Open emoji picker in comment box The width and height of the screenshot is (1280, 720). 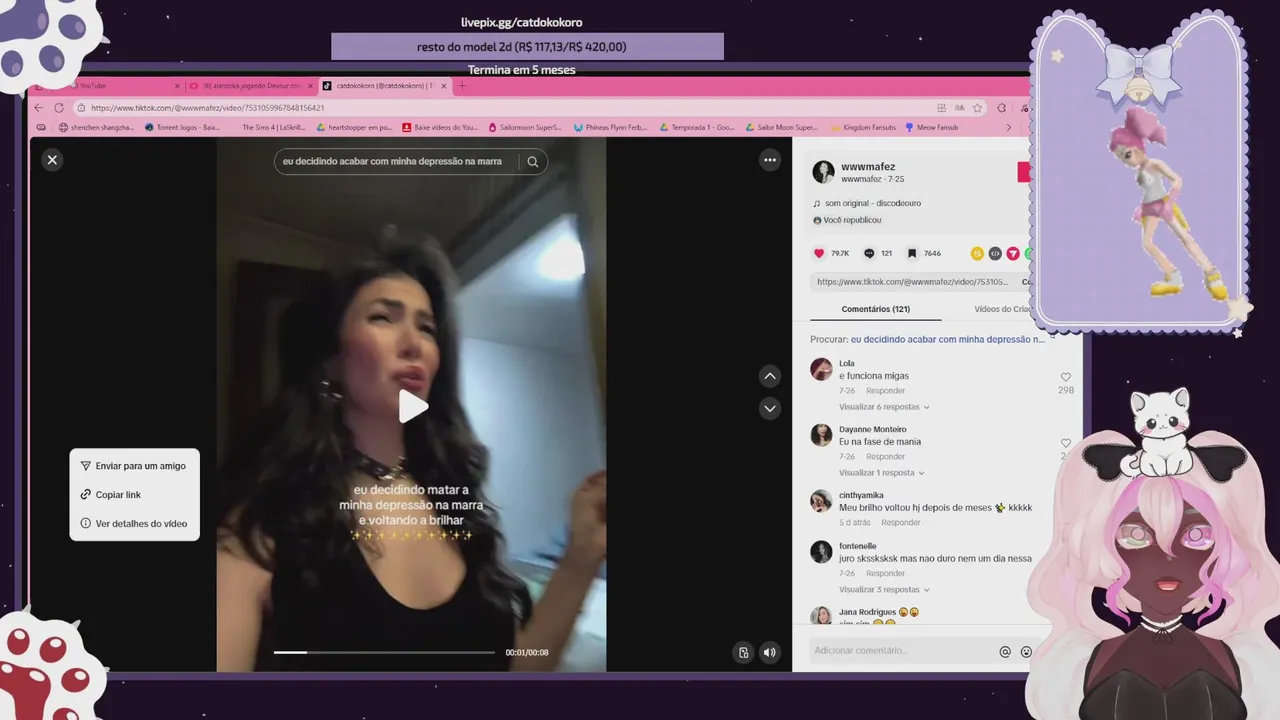point(1026,652)
